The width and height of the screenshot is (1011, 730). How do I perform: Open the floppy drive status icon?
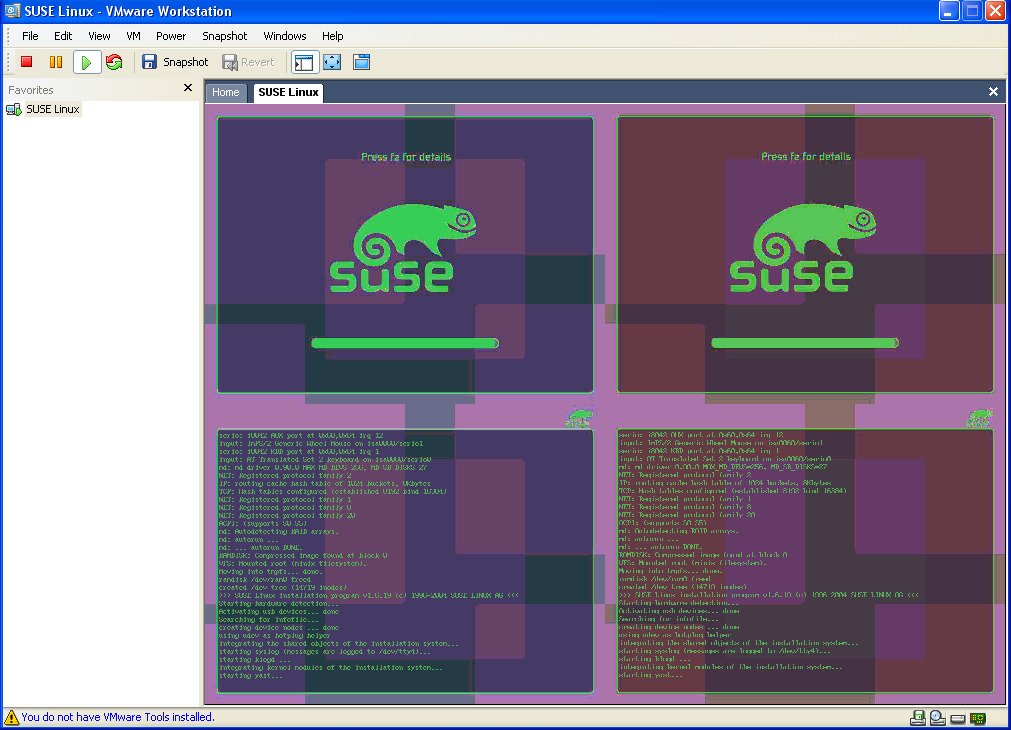[917, 717]
